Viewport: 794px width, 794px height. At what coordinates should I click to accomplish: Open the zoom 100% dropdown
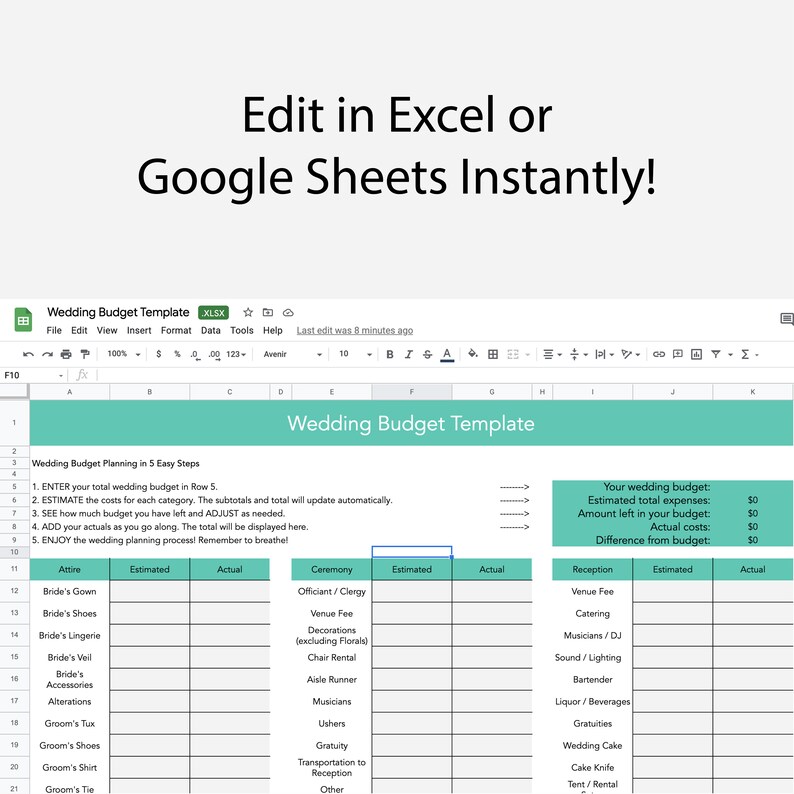click(124, 354)
